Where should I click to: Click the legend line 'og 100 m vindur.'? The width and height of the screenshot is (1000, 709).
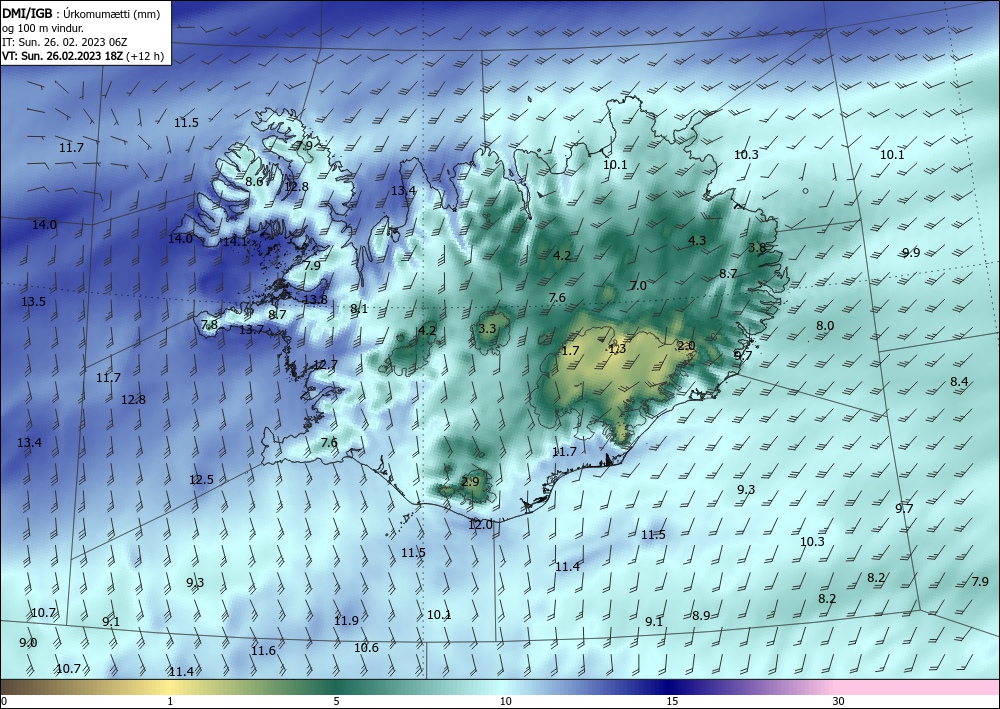tap(43, 28)
